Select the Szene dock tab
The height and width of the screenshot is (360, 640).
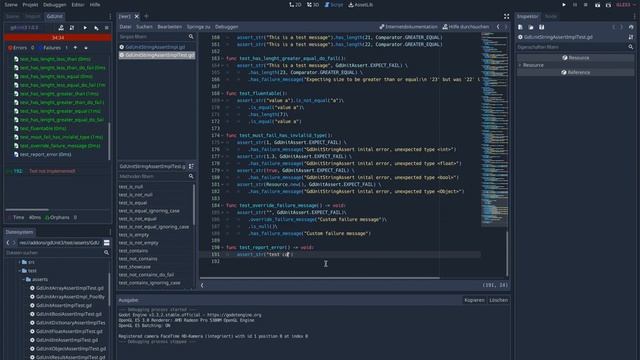click(12, 16)
